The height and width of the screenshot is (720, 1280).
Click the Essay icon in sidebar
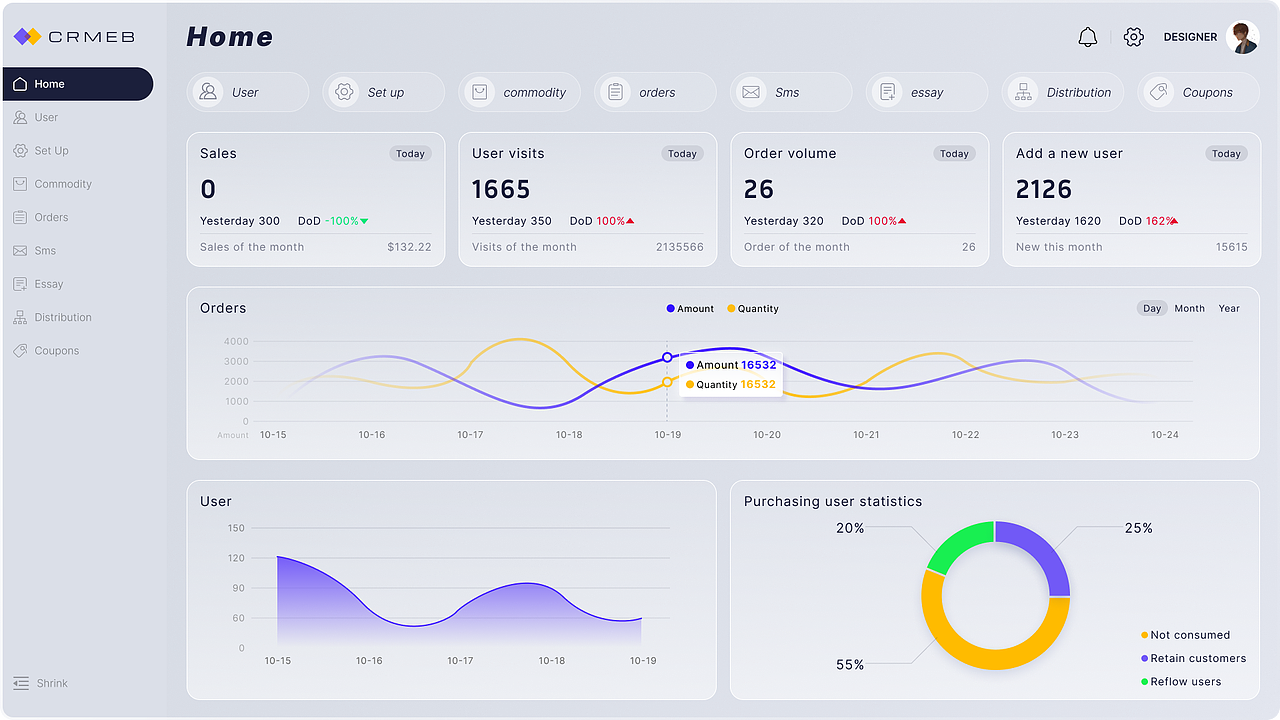(x=20, y=284)
